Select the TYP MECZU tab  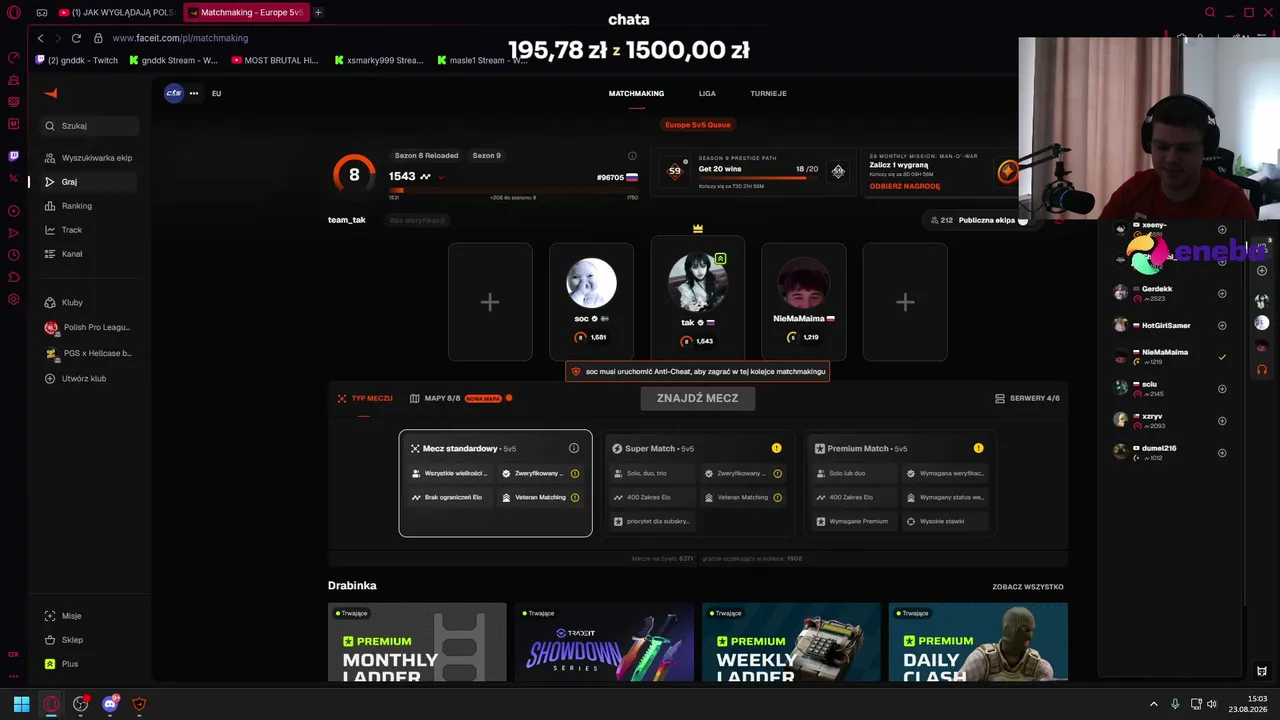tap(365, 398)
